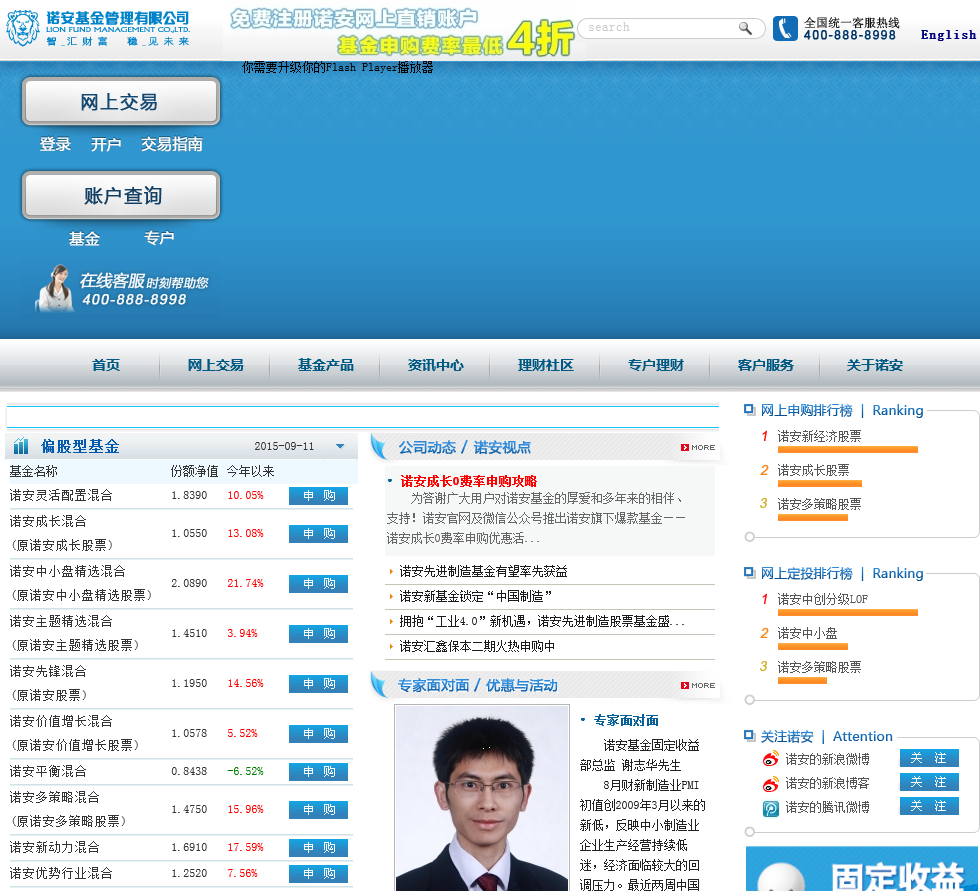Click the 偏股型基金 bar chart icon
Image resolution: width=980 pixels, height=891 pixels.
21,446
